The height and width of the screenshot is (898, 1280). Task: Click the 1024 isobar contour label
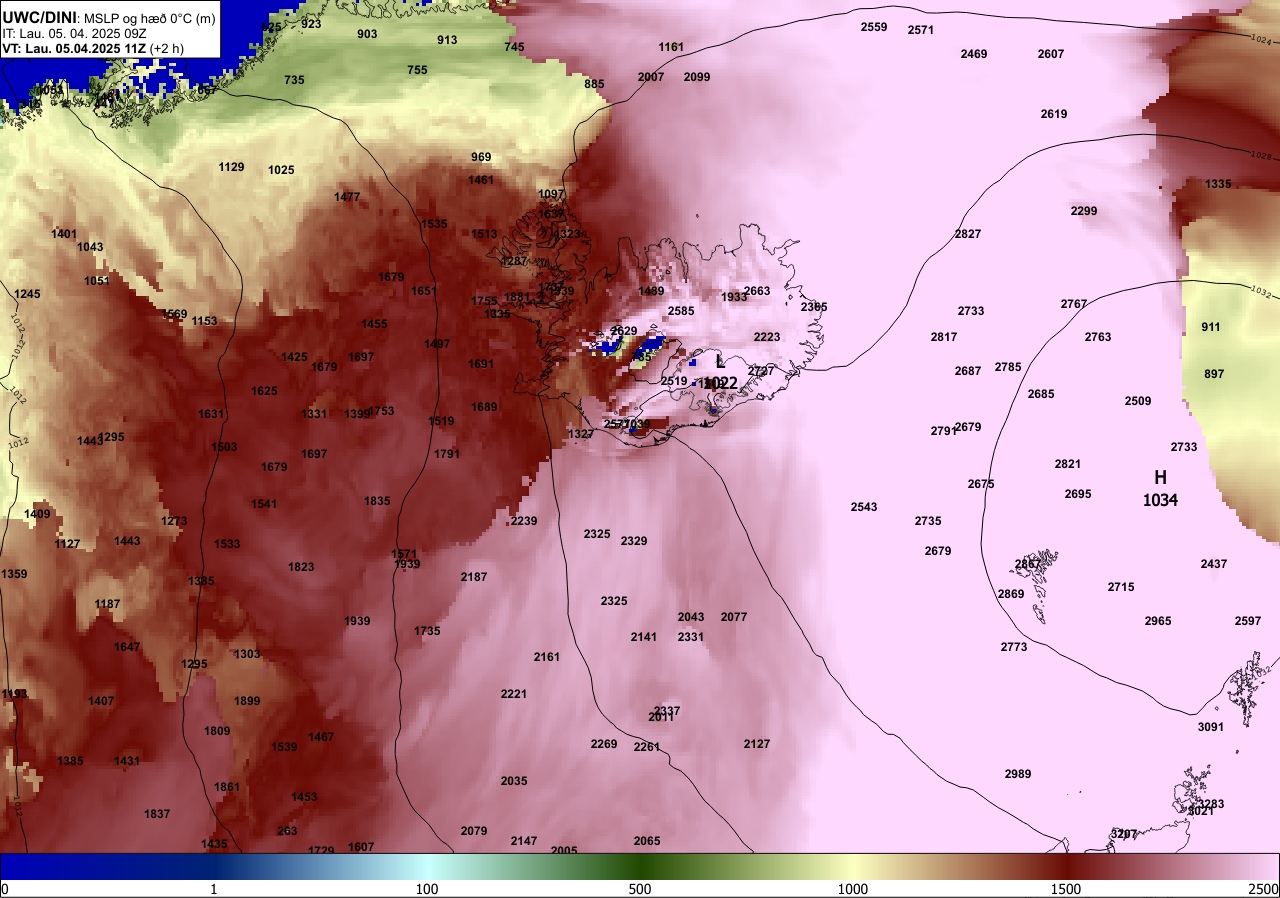(x=1262, y=40)
